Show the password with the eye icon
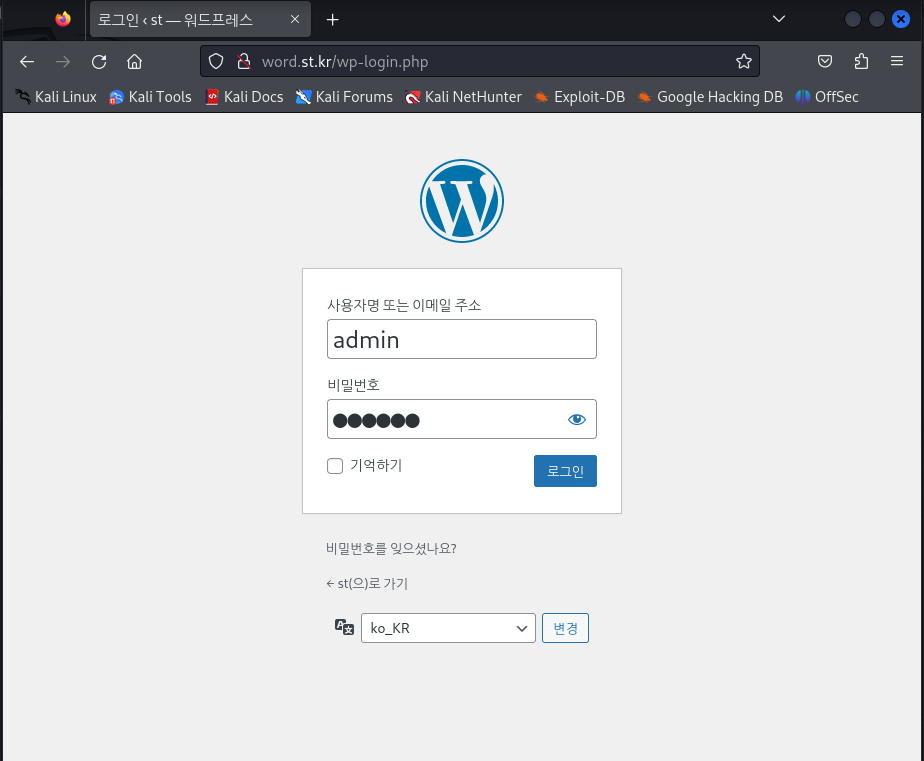This screenshot has width=924, height=761. tap(577, 419)
